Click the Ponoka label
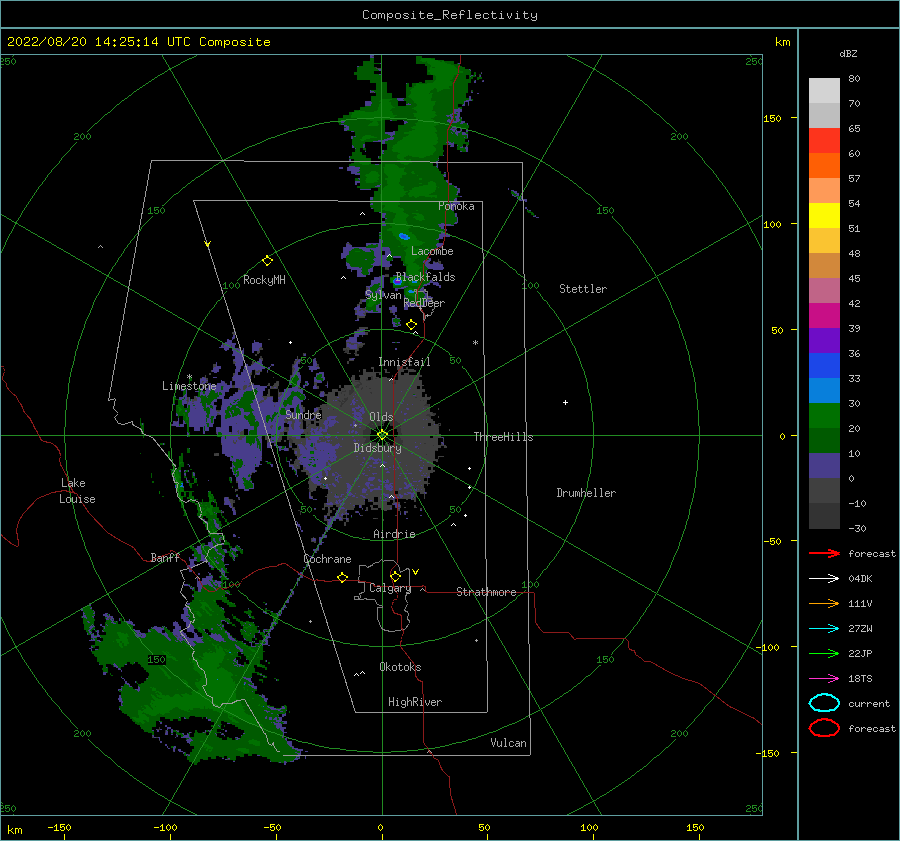Screen dimensions: 900x841 click(x=456, y=206)
